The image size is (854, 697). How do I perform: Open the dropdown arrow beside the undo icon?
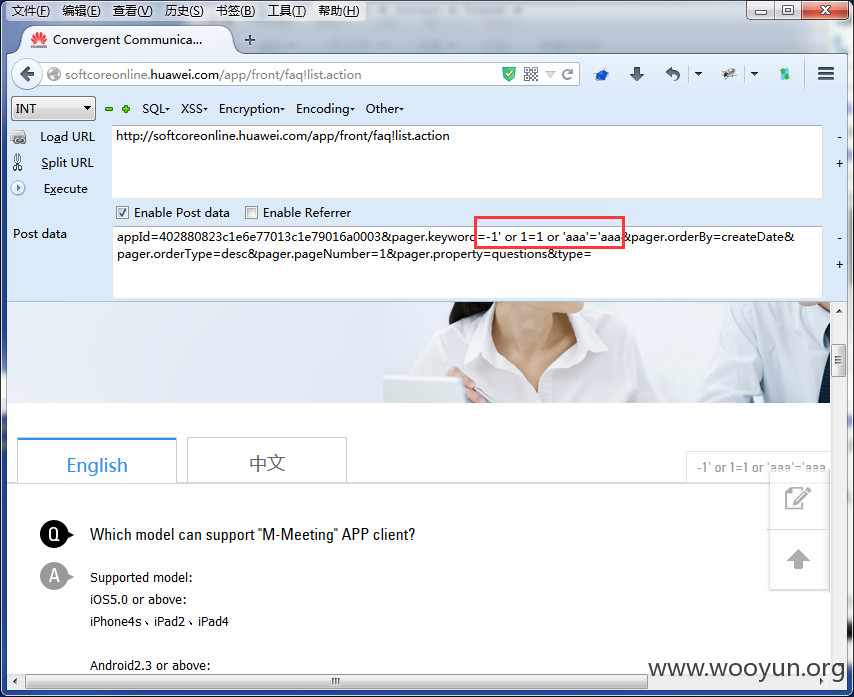[698, 74]
